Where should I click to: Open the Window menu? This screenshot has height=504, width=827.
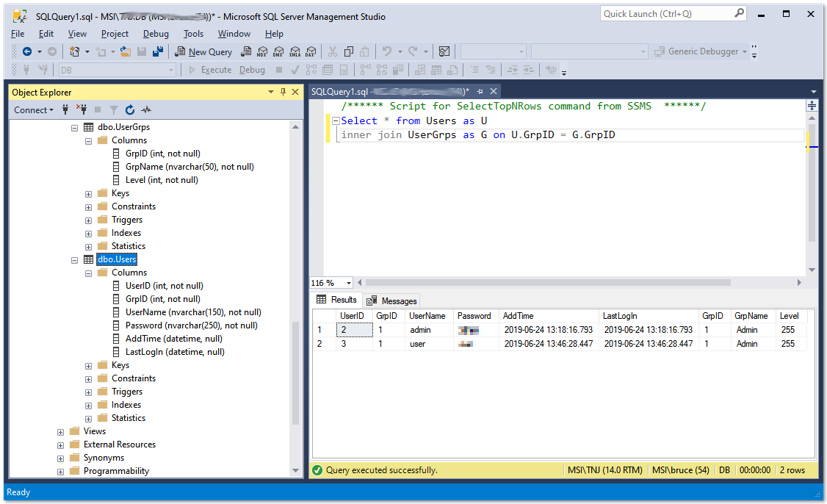(234, 34)
